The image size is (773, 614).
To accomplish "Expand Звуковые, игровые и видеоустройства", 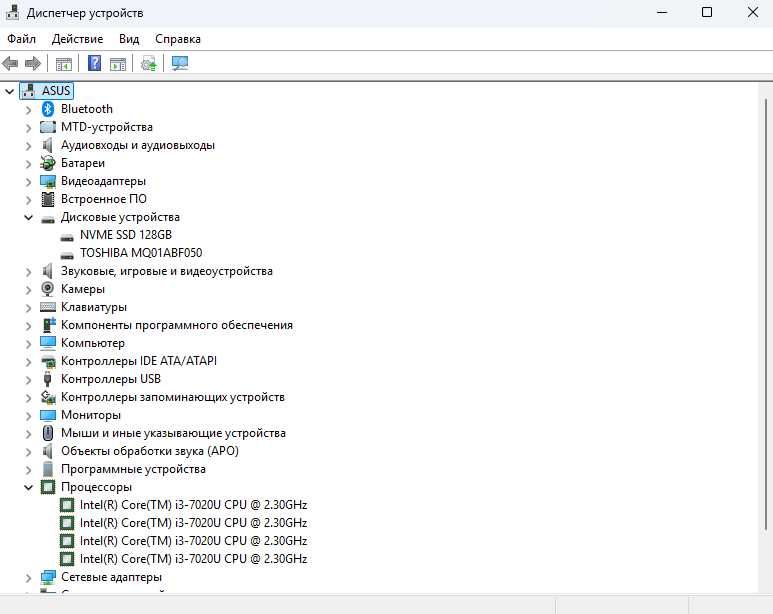I will coord(29,272).
